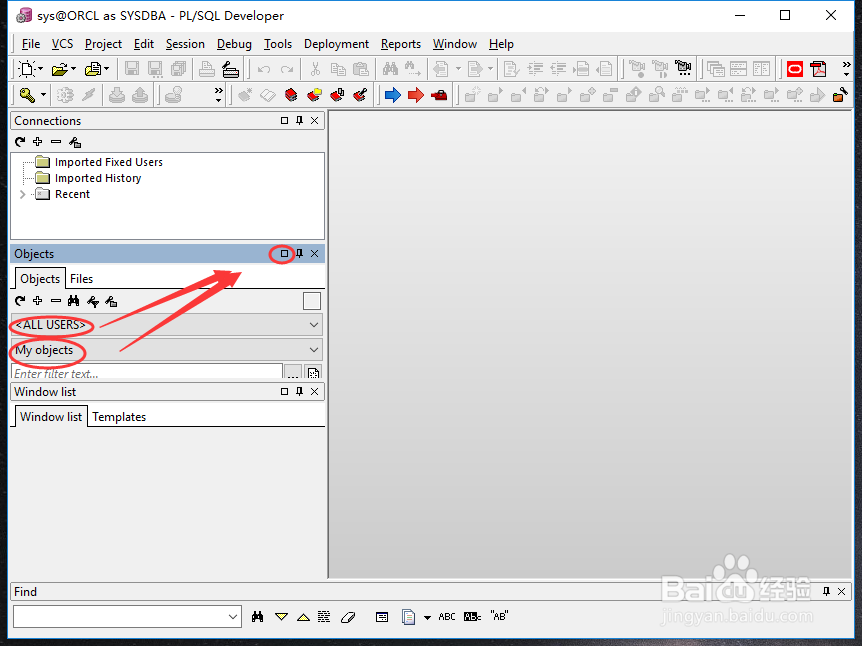The image size is (862, 646).
Task: Click the red Oracle logo icon
Action: (795, 69)
